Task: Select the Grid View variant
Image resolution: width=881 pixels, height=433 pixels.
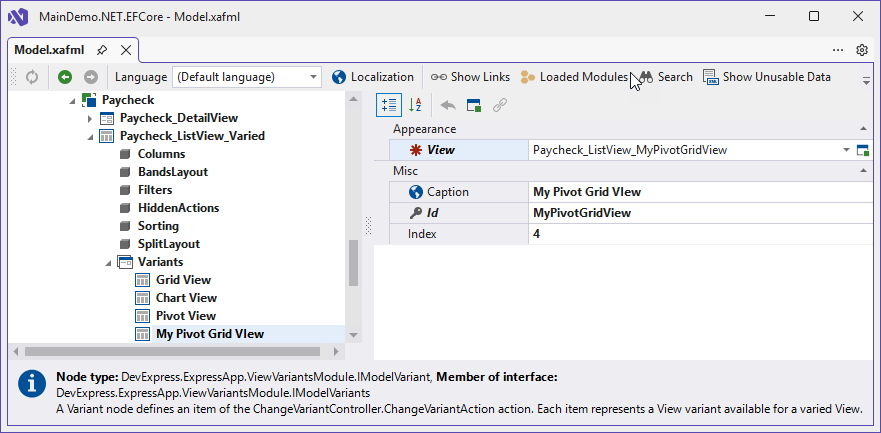Action: [184, 280]
